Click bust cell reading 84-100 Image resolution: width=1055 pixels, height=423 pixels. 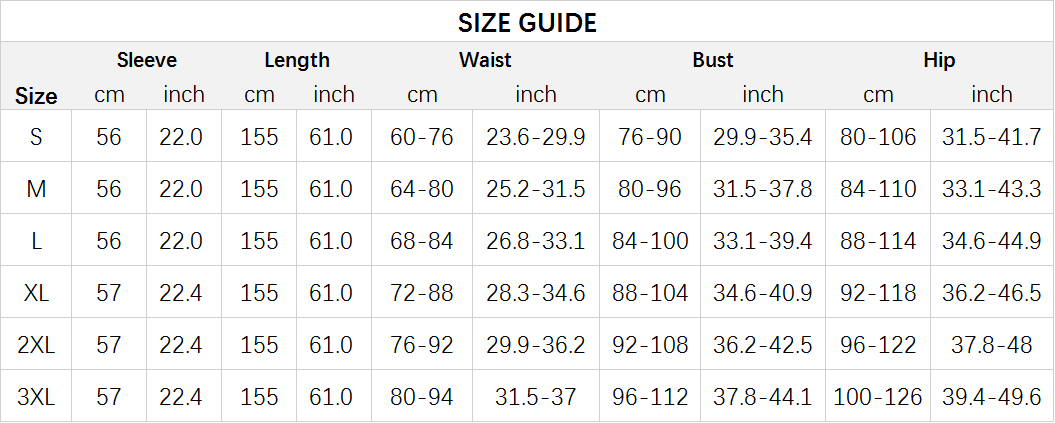click(650, 241)
